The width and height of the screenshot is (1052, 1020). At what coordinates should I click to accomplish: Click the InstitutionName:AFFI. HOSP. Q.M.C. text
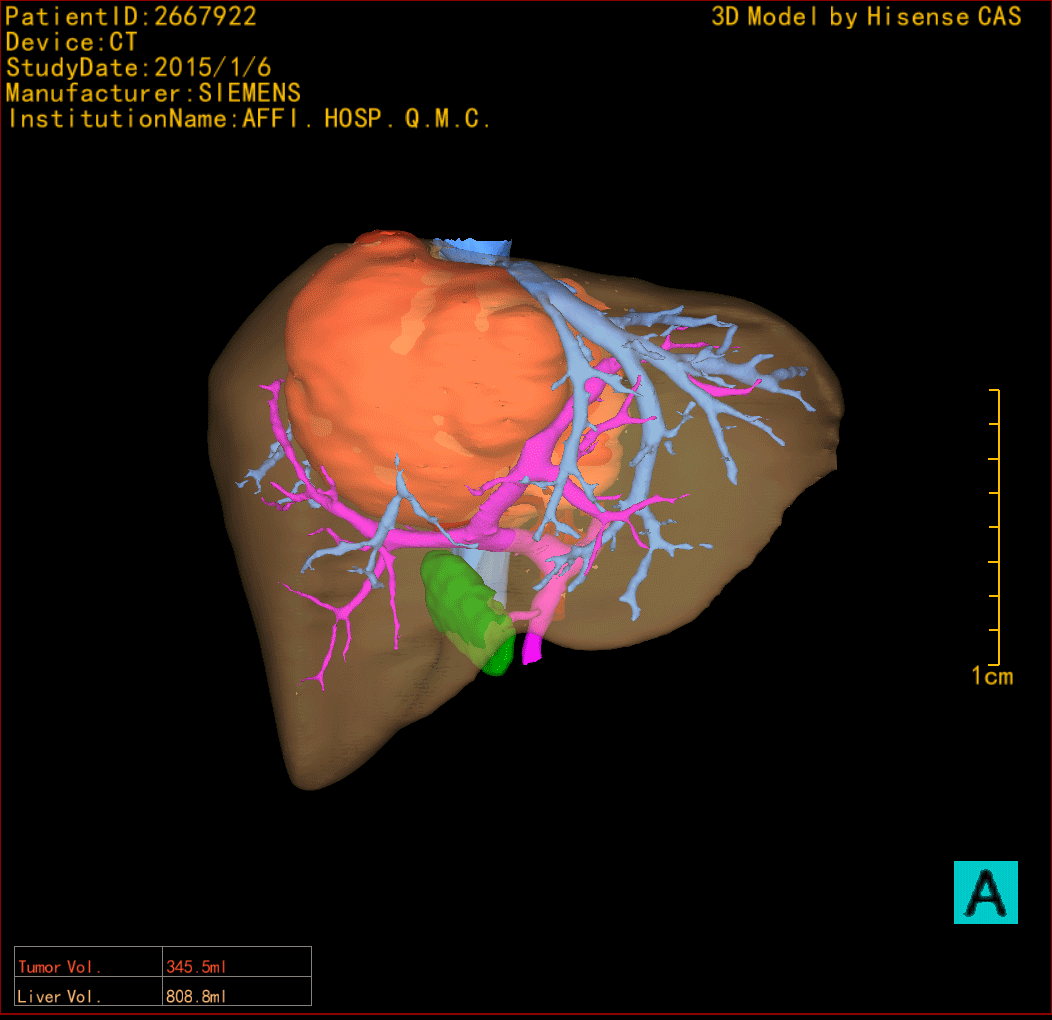pos(249,119)
